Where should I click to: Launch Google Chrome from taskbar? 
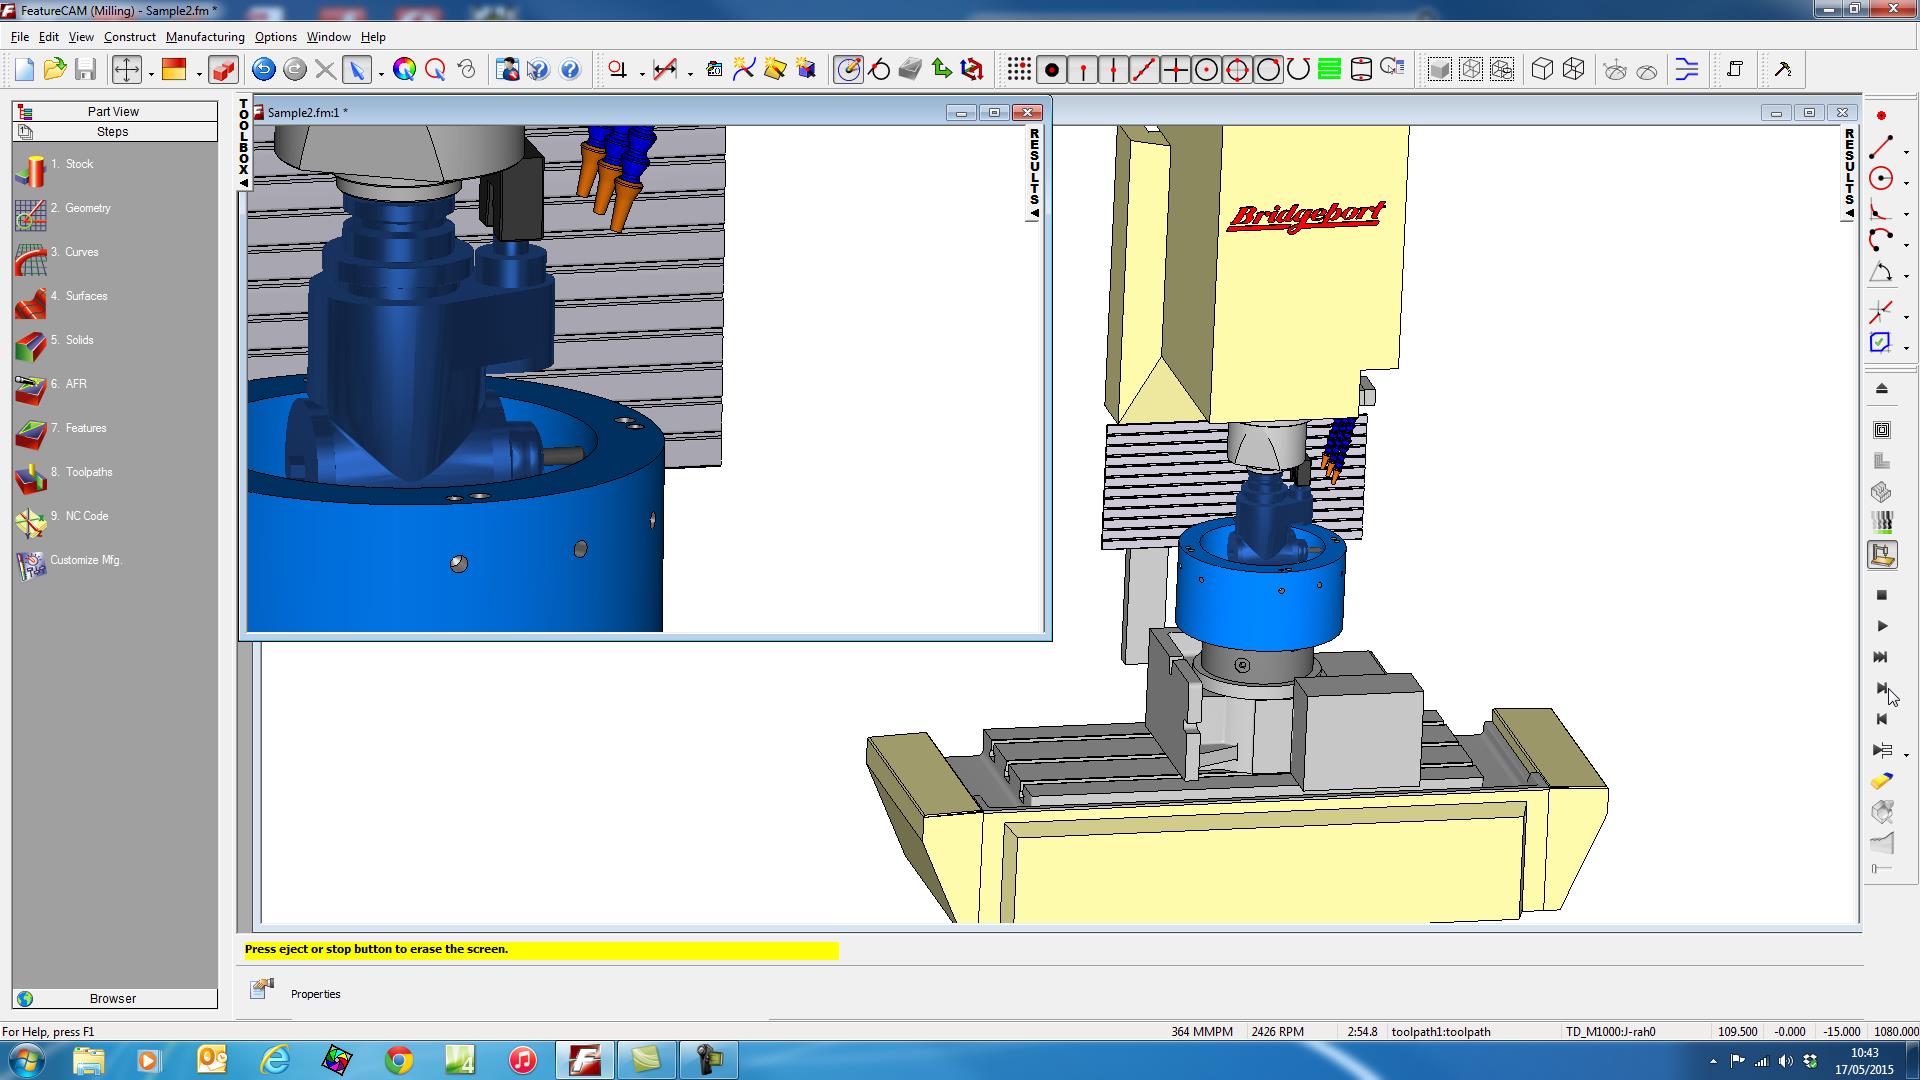tap(399, 1060)
